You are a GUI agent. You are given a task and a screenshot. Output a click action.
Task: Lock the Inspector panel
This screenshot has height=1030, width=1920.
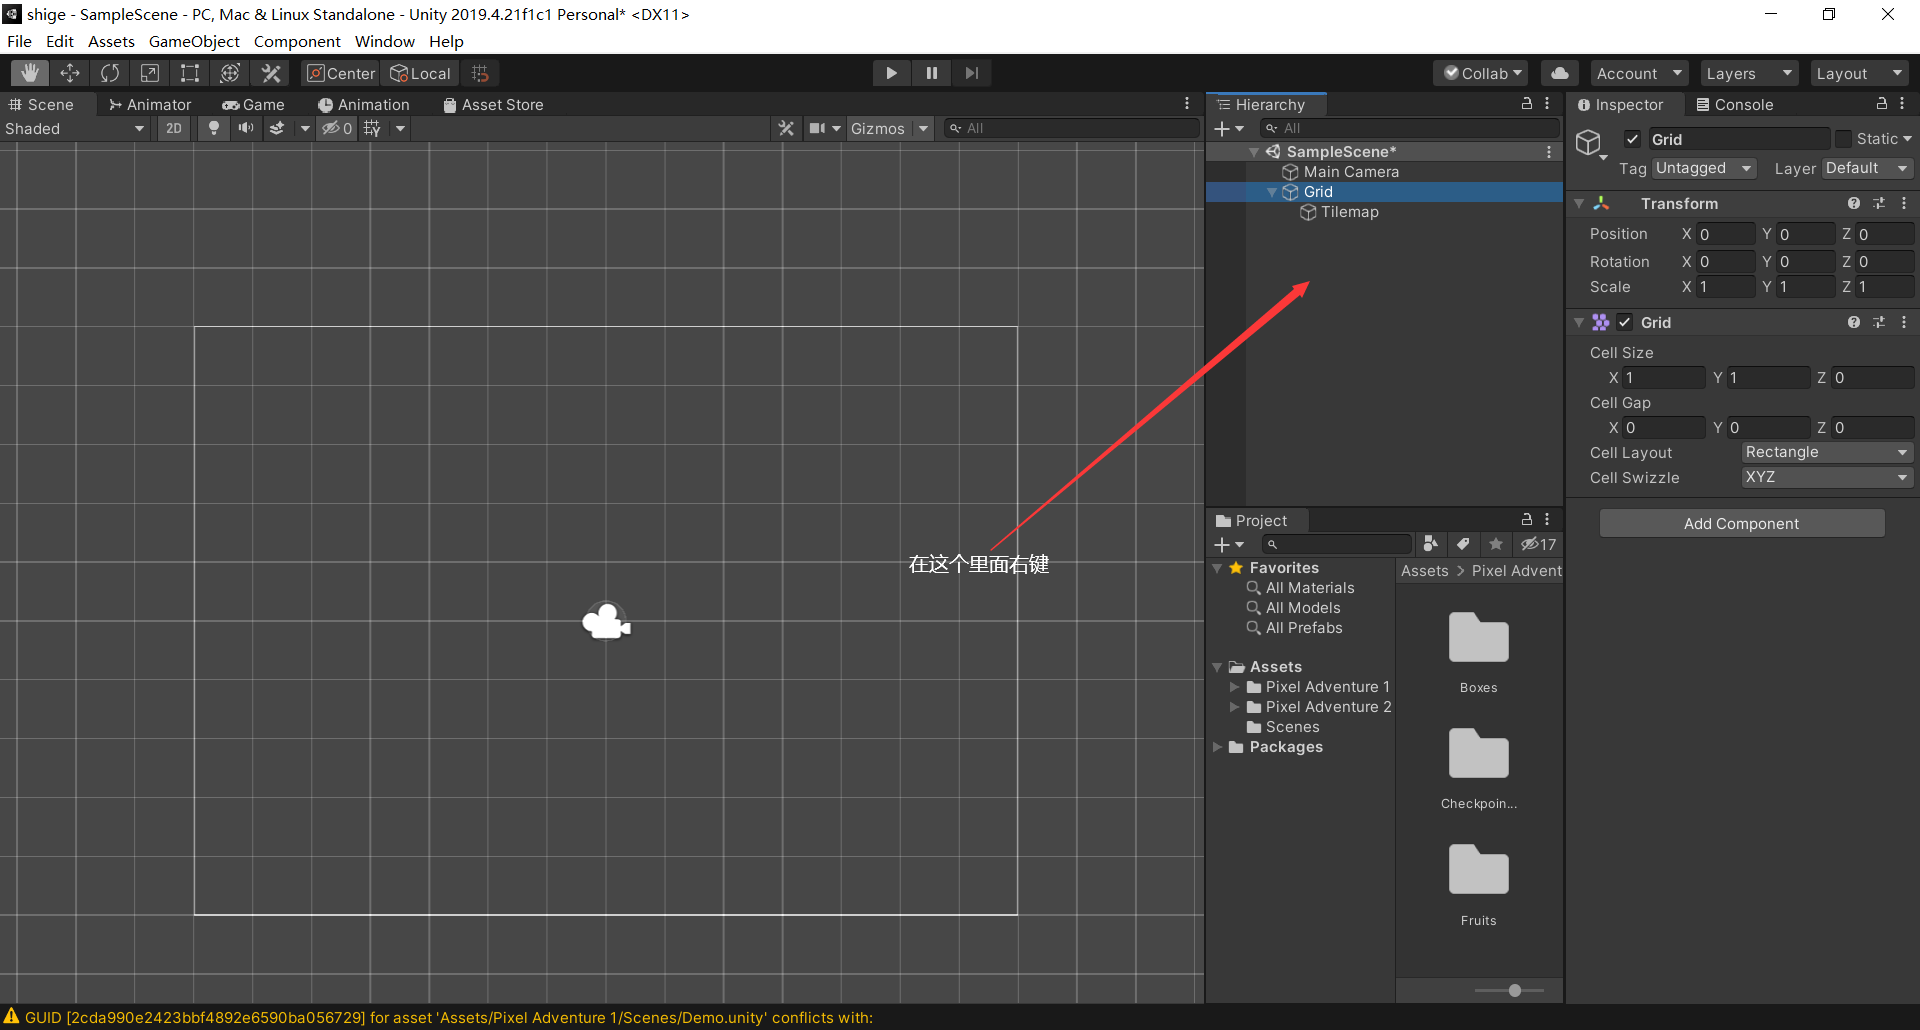[1881, 104]
